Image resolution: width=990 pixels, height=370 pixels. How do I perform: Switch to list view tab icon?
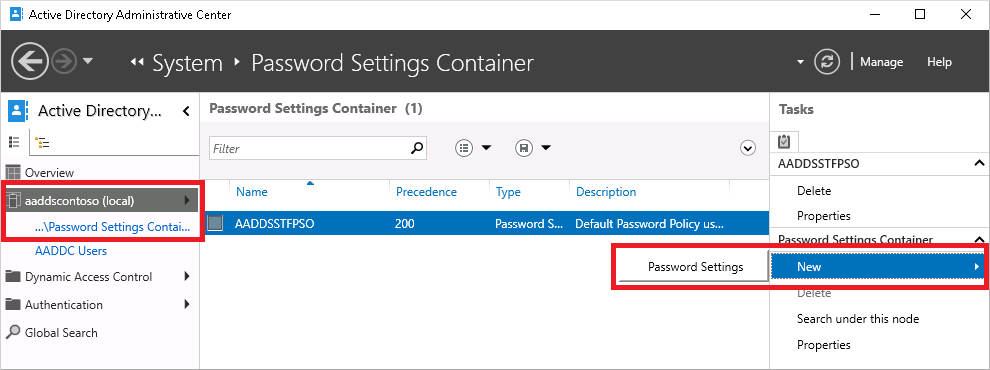pos(14,142)
